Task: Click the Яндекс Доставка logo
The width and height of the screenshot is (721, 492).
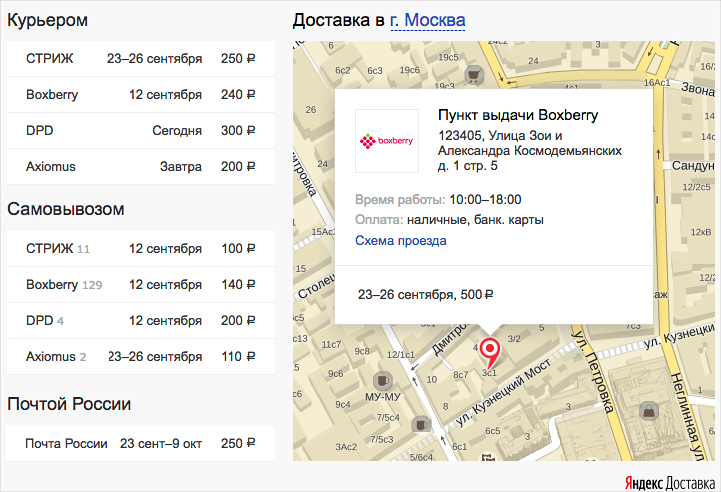Action: coord(670,483)
